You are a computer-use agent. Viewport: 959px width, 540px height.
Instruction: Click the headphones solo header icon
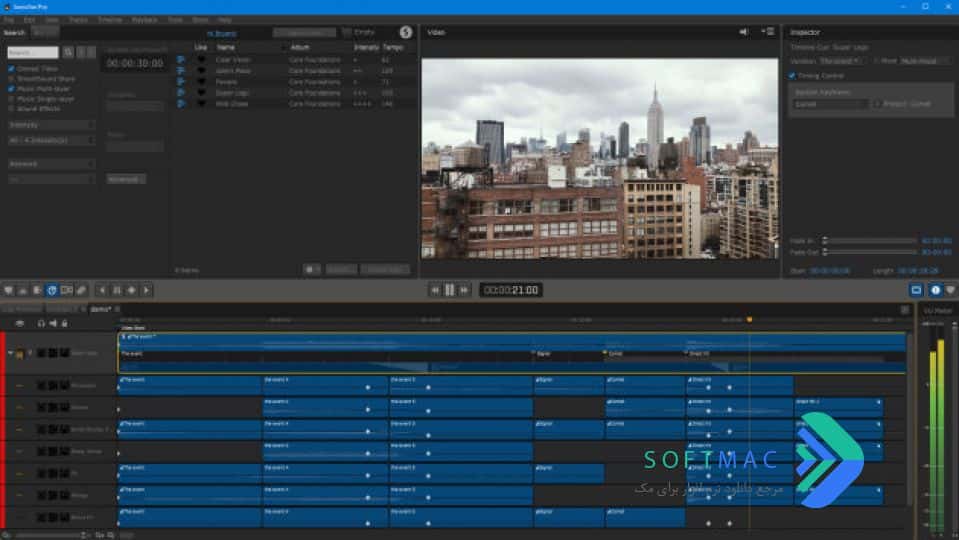pos(41,324)
